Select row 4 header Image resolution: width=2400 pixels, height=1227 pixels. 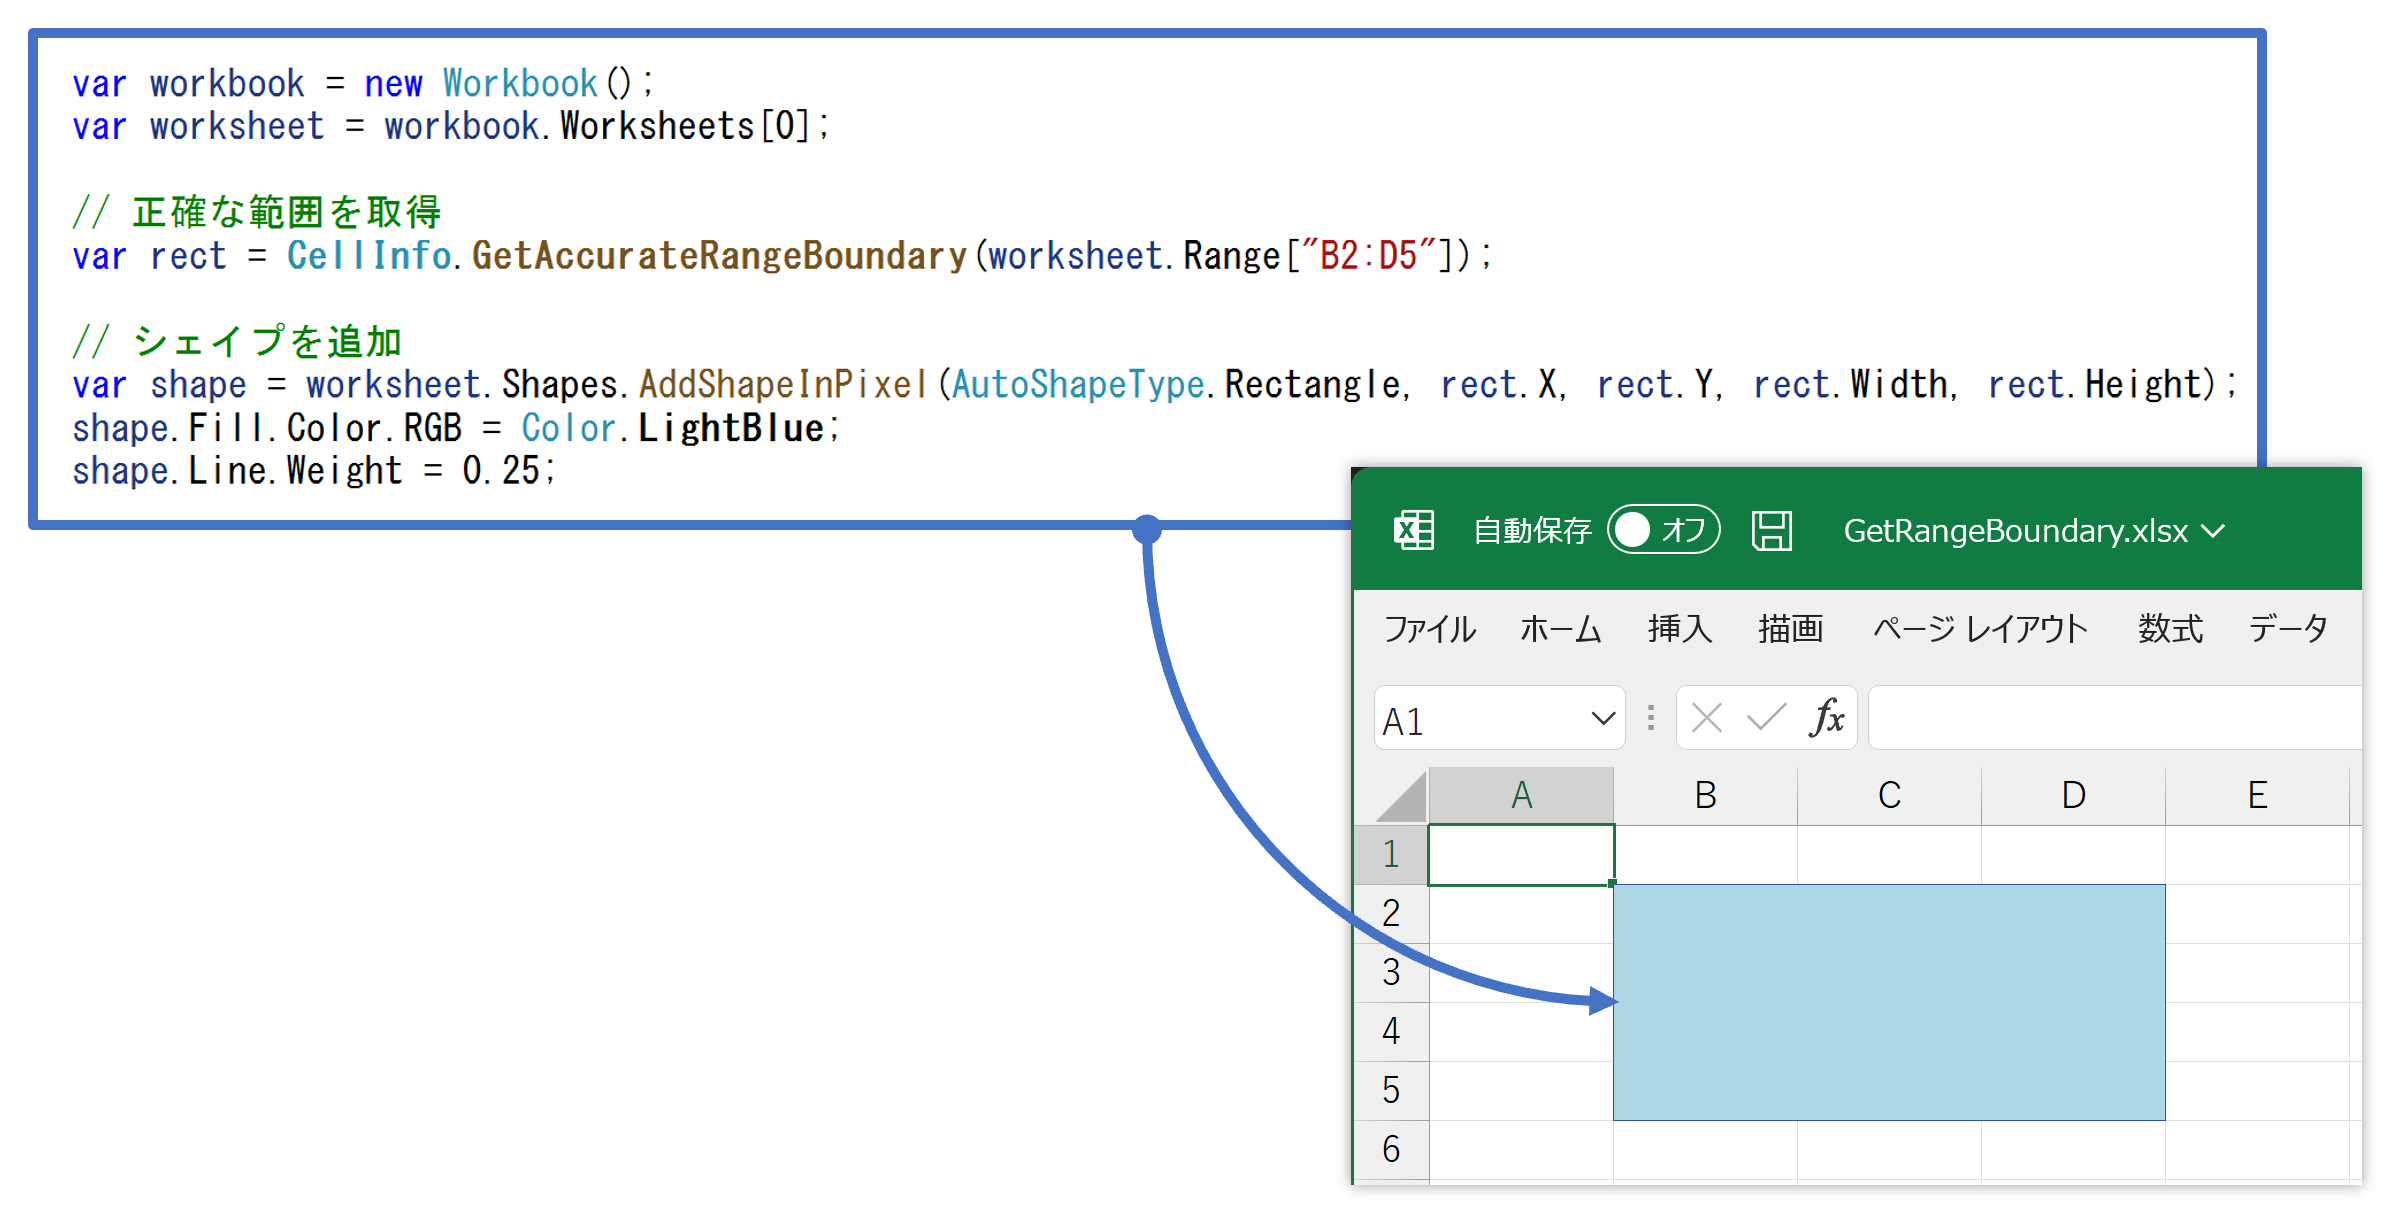(1391, 1032)
